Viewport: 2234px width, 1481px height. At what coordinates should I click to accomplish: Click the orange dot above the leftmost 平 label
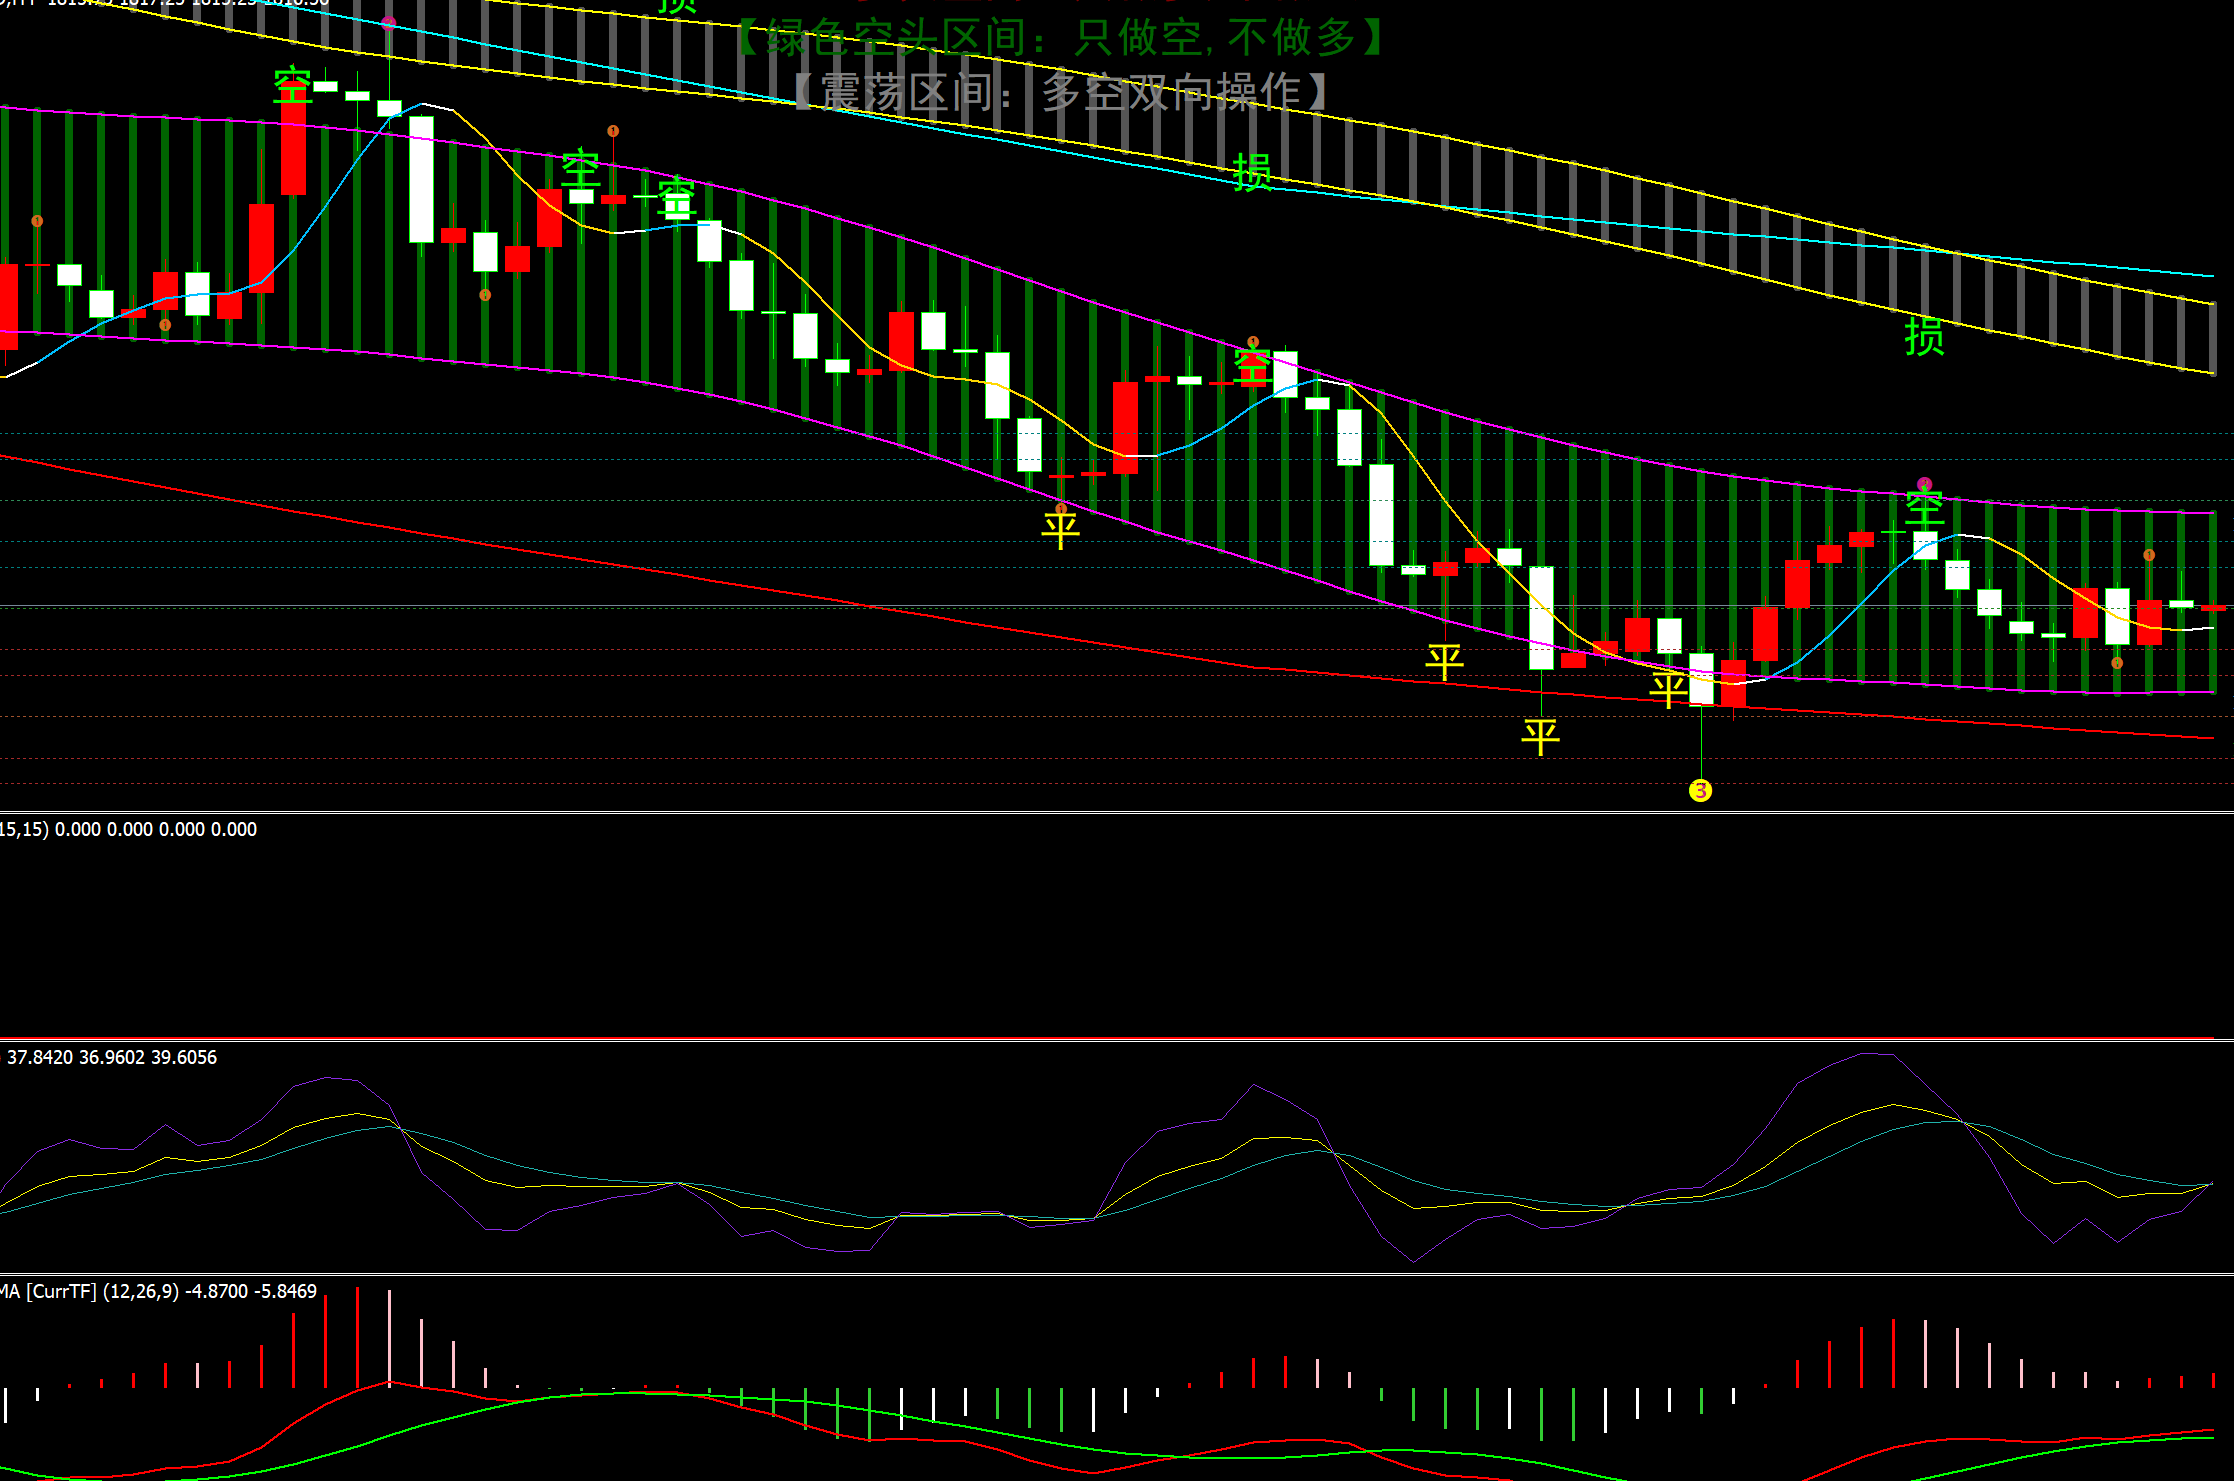pos(1061,509)
